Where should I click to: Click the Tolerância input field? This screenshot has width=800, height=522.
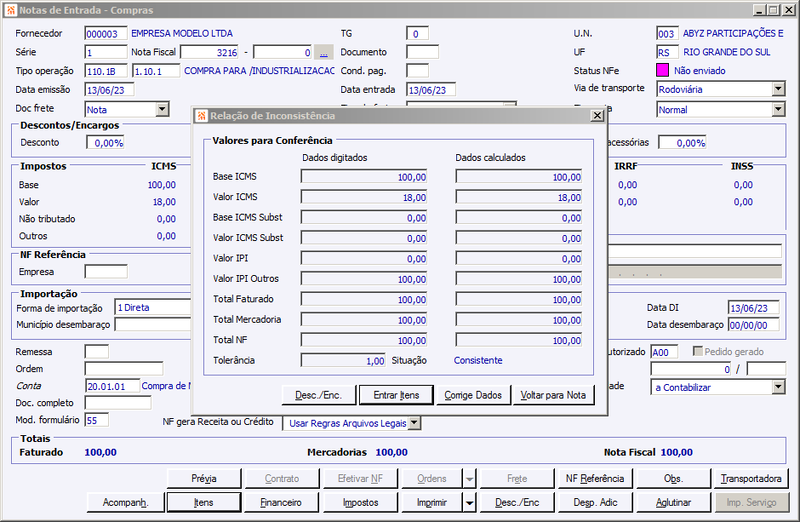tap(343, 360)
